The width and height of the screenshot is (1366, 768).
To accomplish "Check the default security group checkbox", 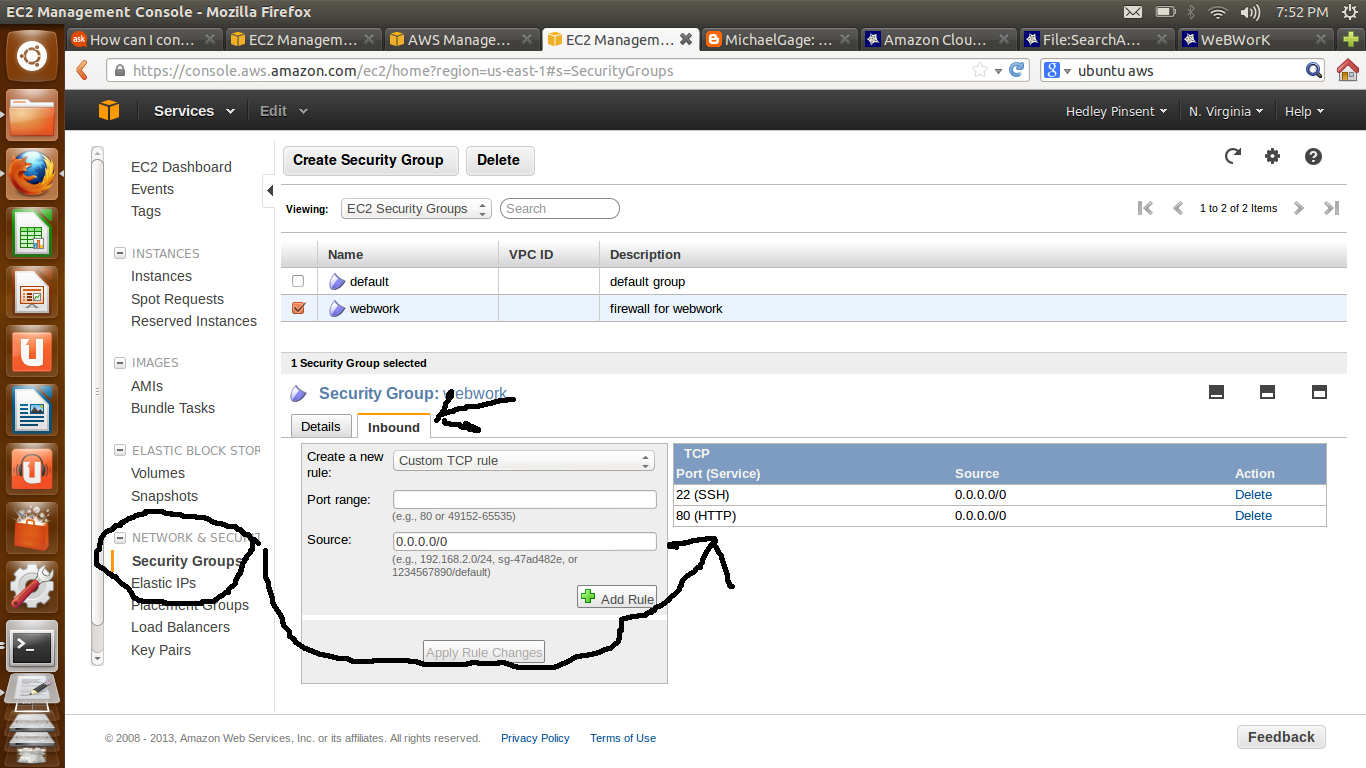I will click(x=298, y=281).
